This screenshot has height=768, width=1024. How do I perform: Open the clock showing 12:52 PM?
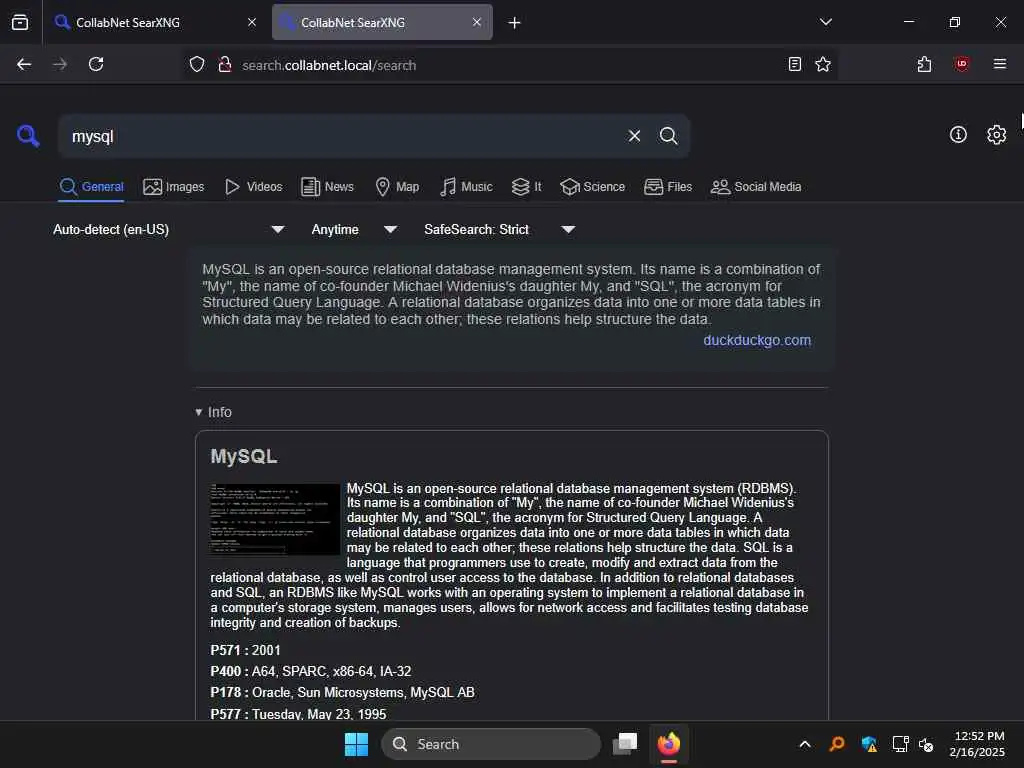tap(977, 744)
